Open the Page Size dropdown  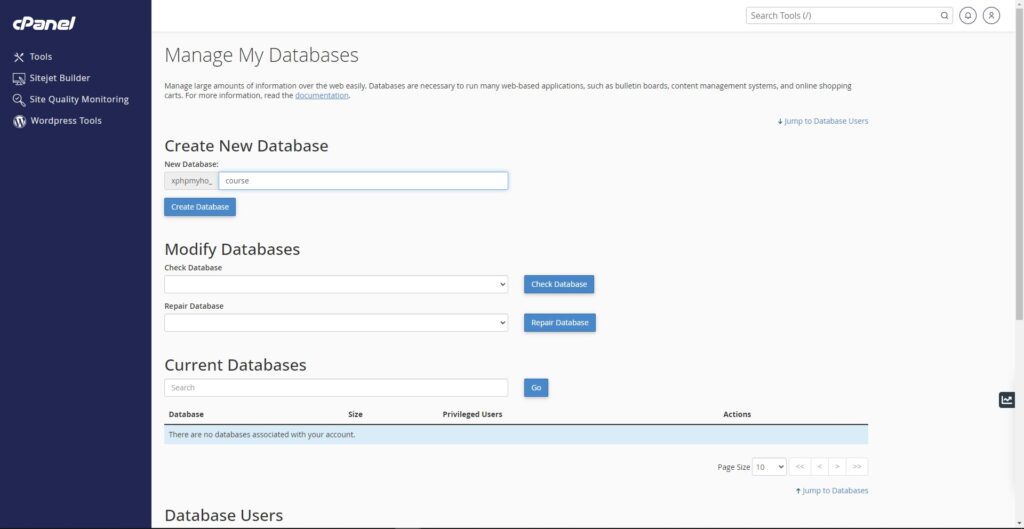(769, 467)
